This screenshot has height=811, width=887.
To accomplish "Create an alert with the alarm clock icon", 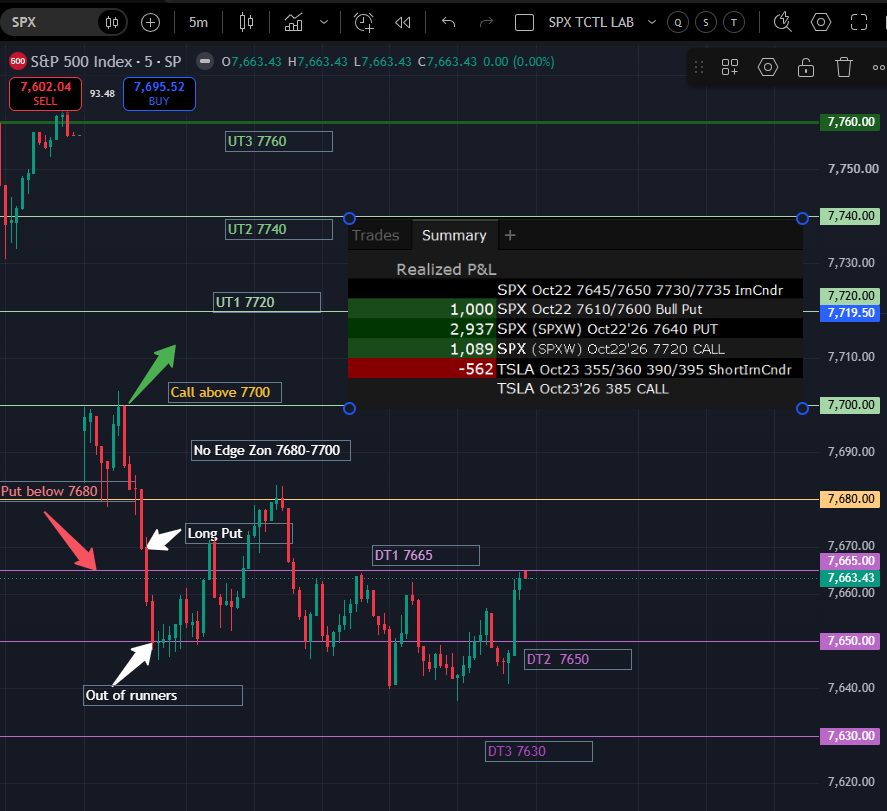I will pyautogui.click(x=364, y=23).
